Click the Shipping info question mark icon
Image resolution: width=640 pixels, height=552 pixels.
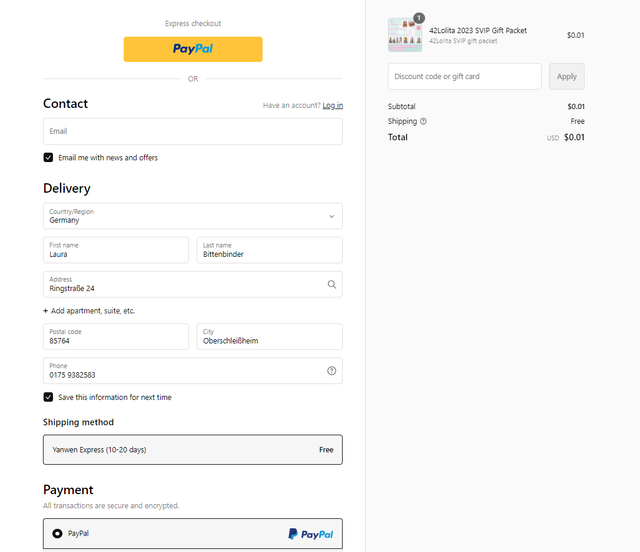click(423, 121)
